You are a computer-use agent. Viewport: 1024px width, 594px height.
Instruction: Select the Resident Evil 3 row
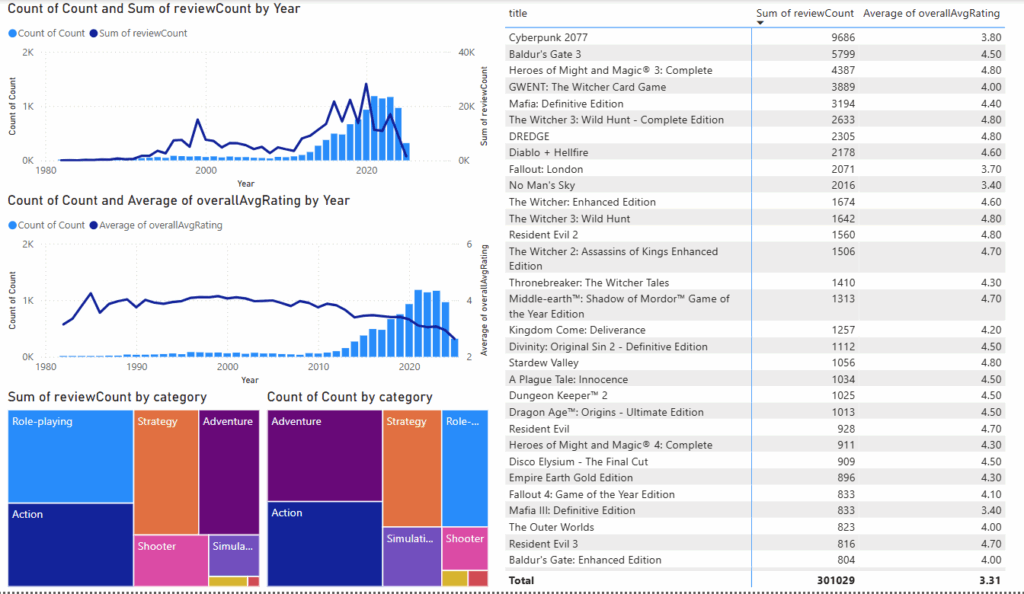click(x=754, y=544)
